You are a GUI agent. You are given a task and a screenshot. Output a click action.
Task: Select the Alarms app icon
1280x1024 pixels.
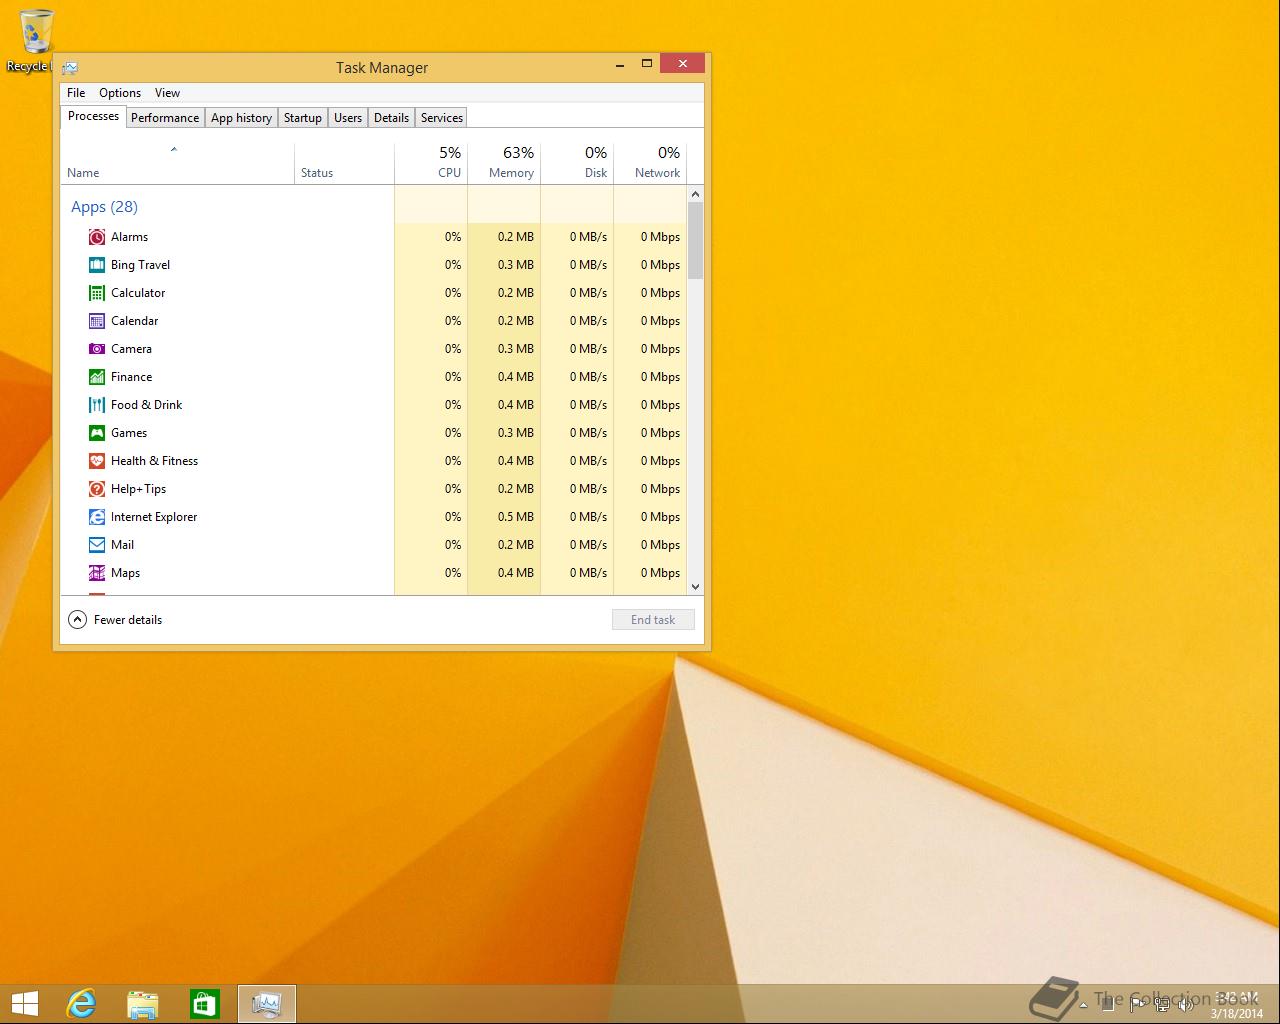click(97, 237)
